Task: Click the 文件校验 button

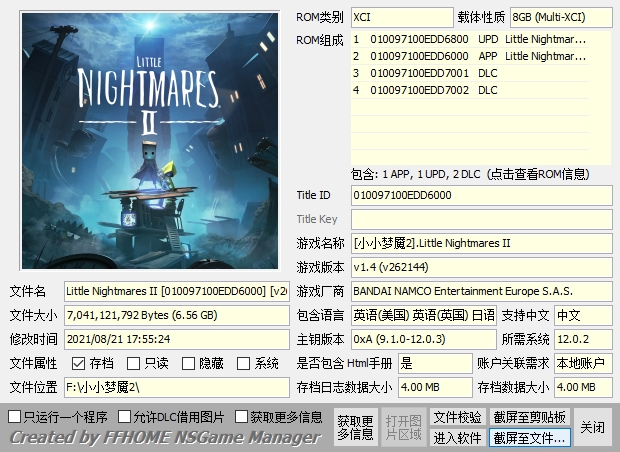Action: 457,417
